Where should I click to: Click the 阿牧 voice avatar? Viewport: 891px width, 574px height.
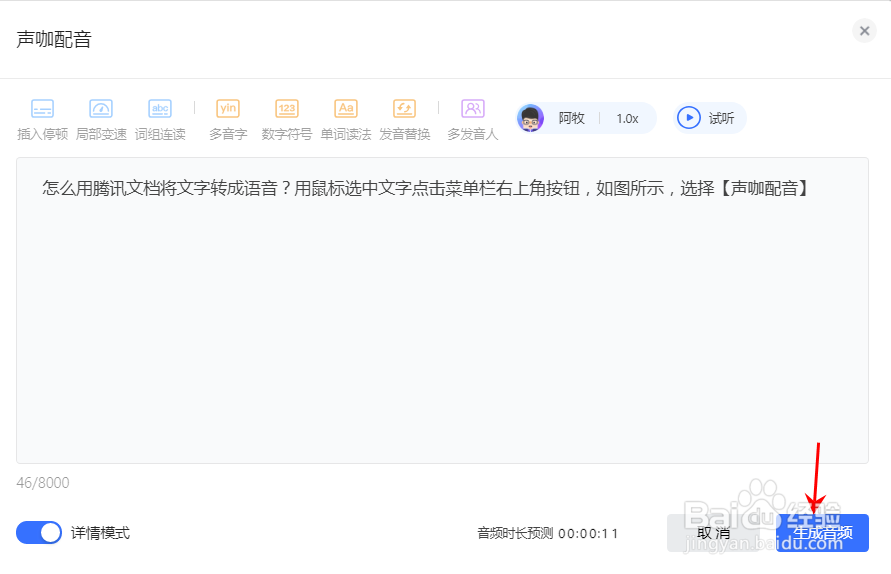(531, 118)
